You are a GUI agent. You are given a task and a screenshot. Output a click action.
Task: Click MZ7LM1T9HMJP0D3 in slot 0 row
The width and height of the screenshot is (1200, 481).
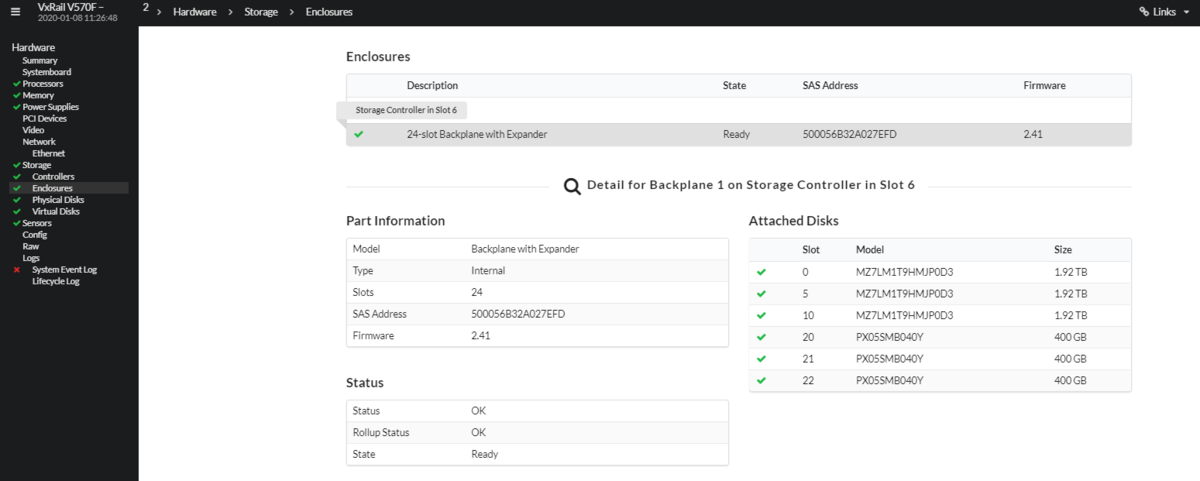[904, 272]
